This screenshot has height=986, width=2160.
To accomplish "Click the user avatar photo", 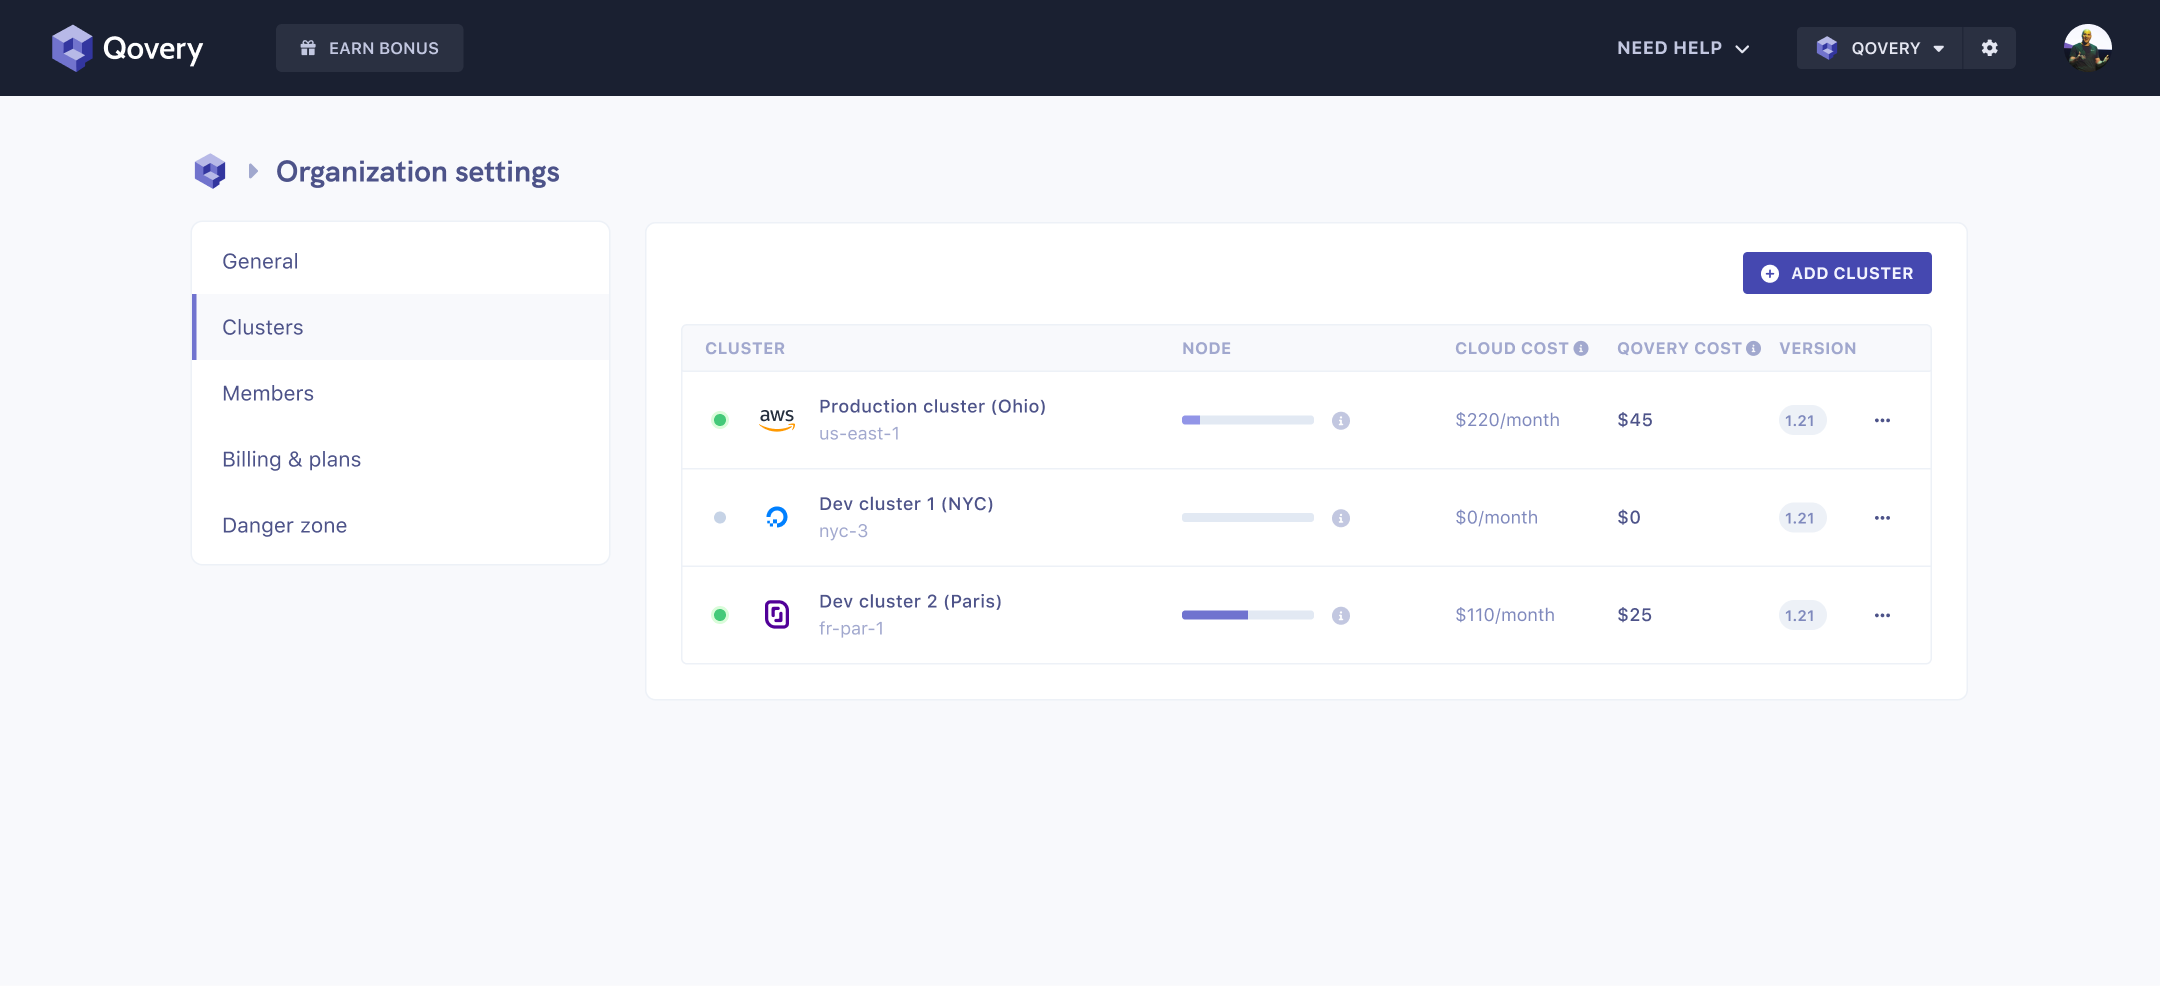I will click(x=2088, y=48).
